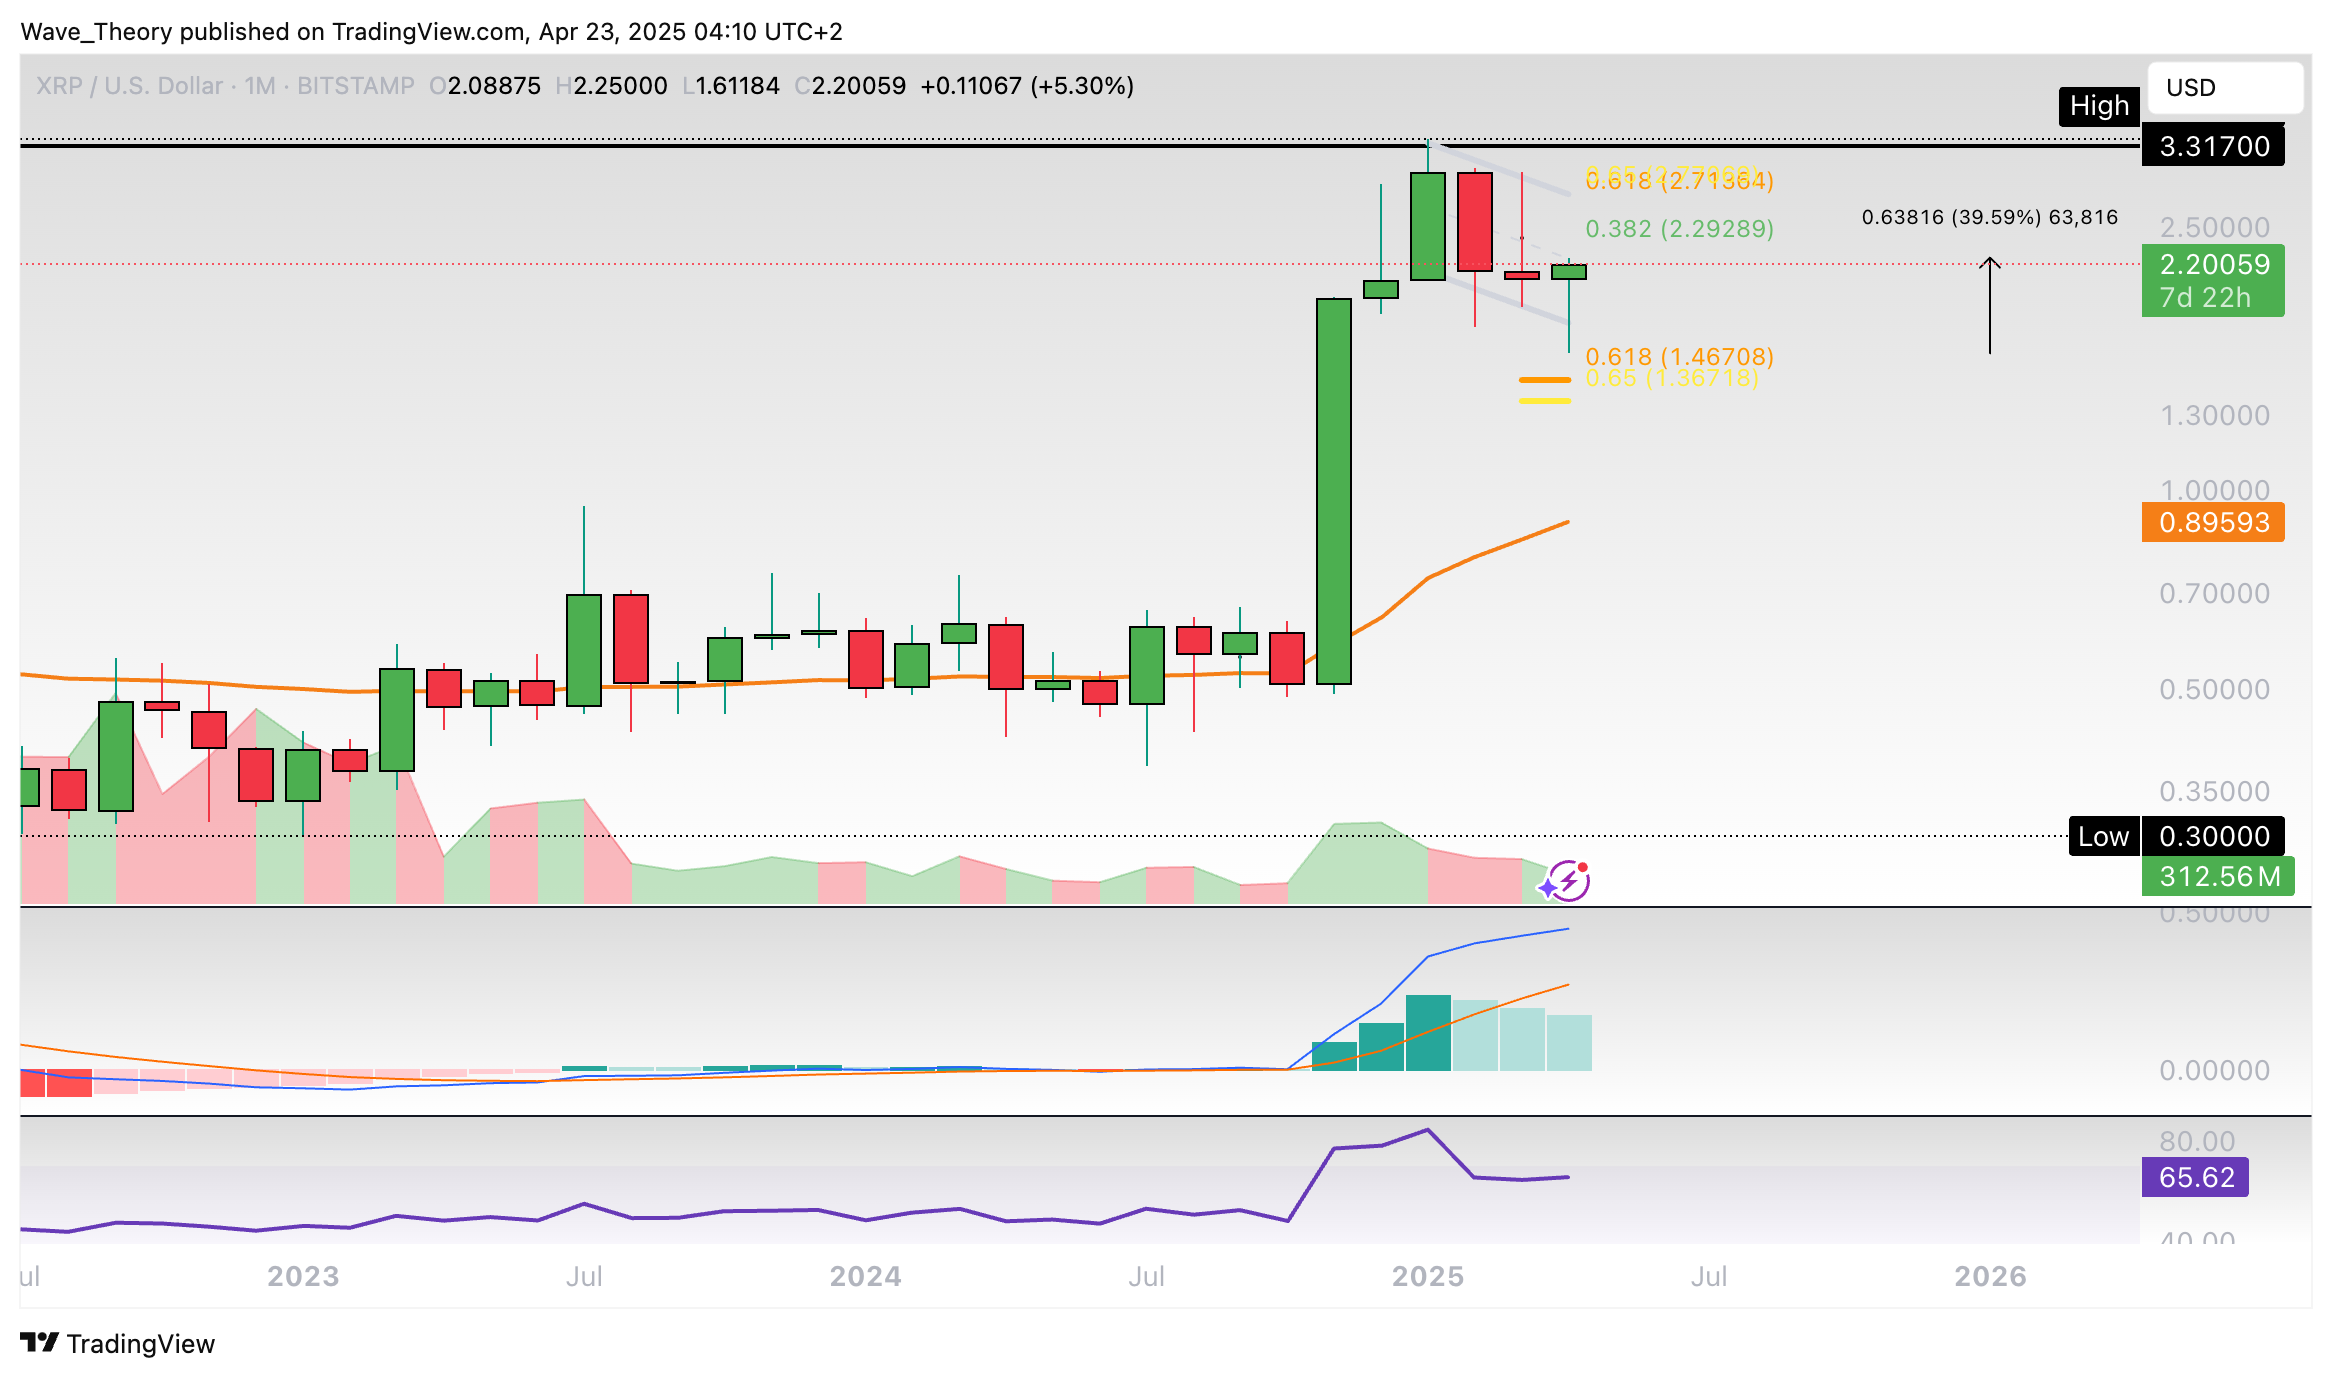Open the USD currency selector
The height and width of the screenshot is (1378, 2332).
(x=2224, y=88)
